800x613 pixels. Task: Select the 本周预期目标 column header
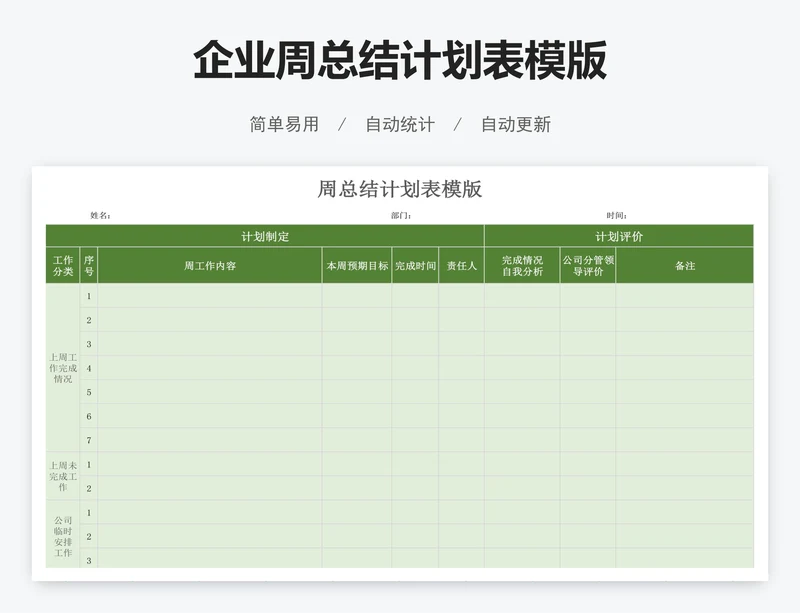357,265
